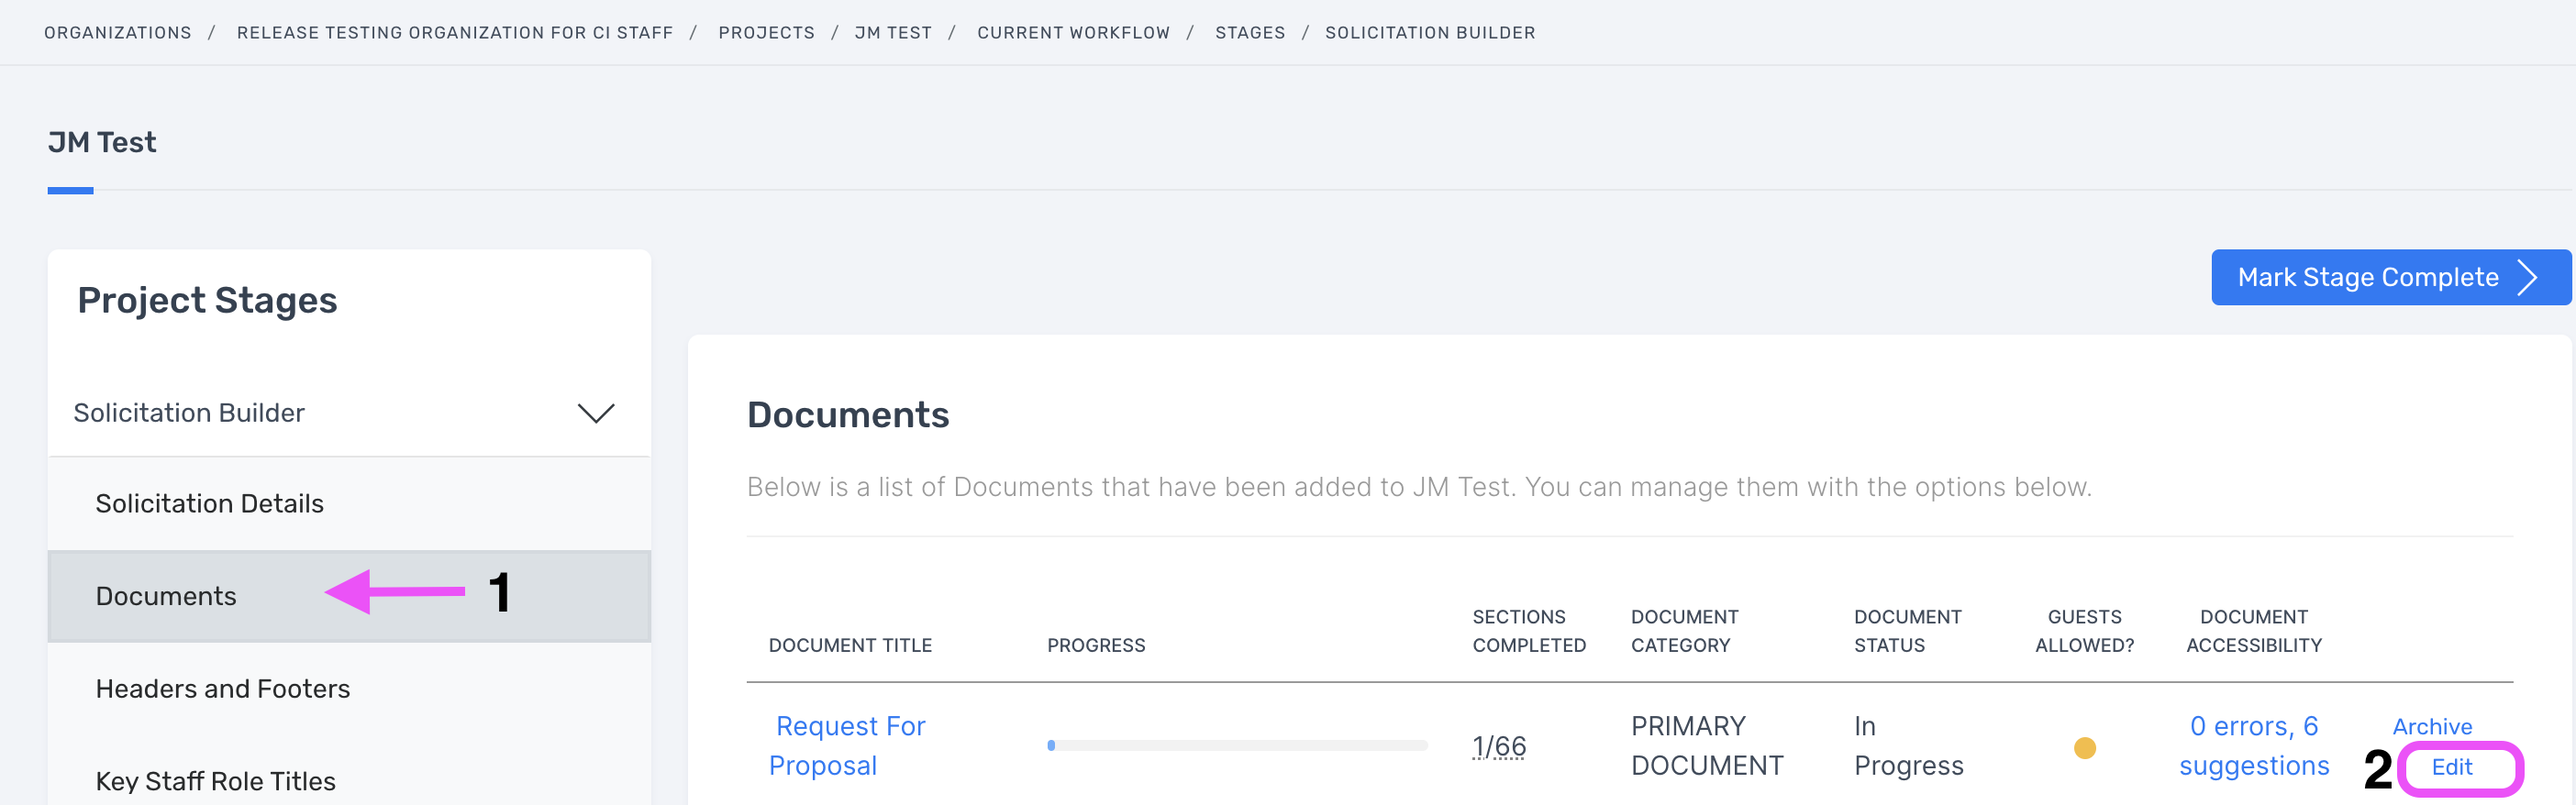This screenshot has width=2576, height=805.
Task: Go to Projects breadcrumb
Action: coord(766,33)
